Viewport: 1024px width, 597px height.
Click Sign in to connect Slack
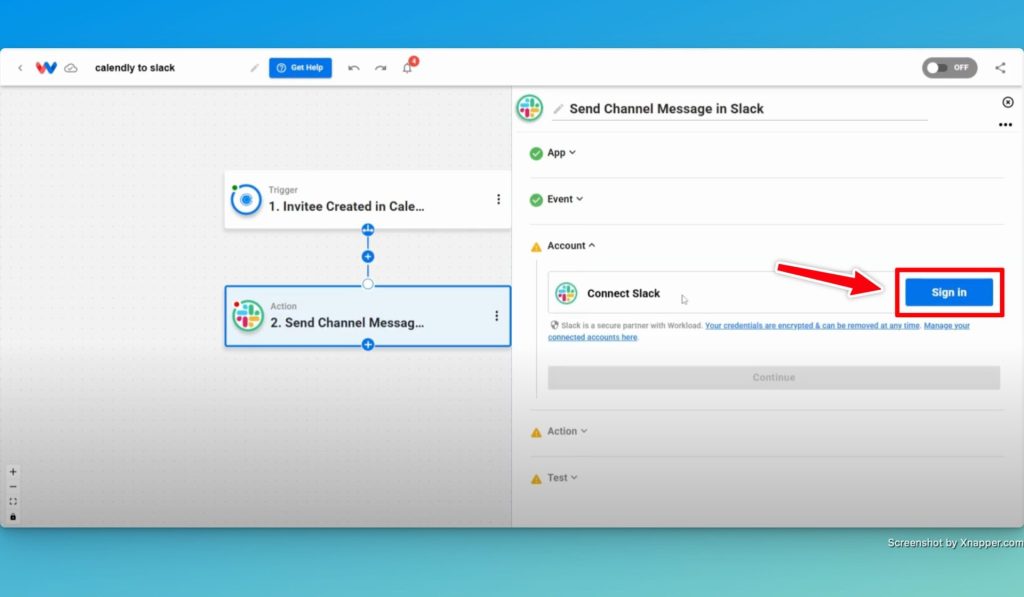(x=949, y=293)
